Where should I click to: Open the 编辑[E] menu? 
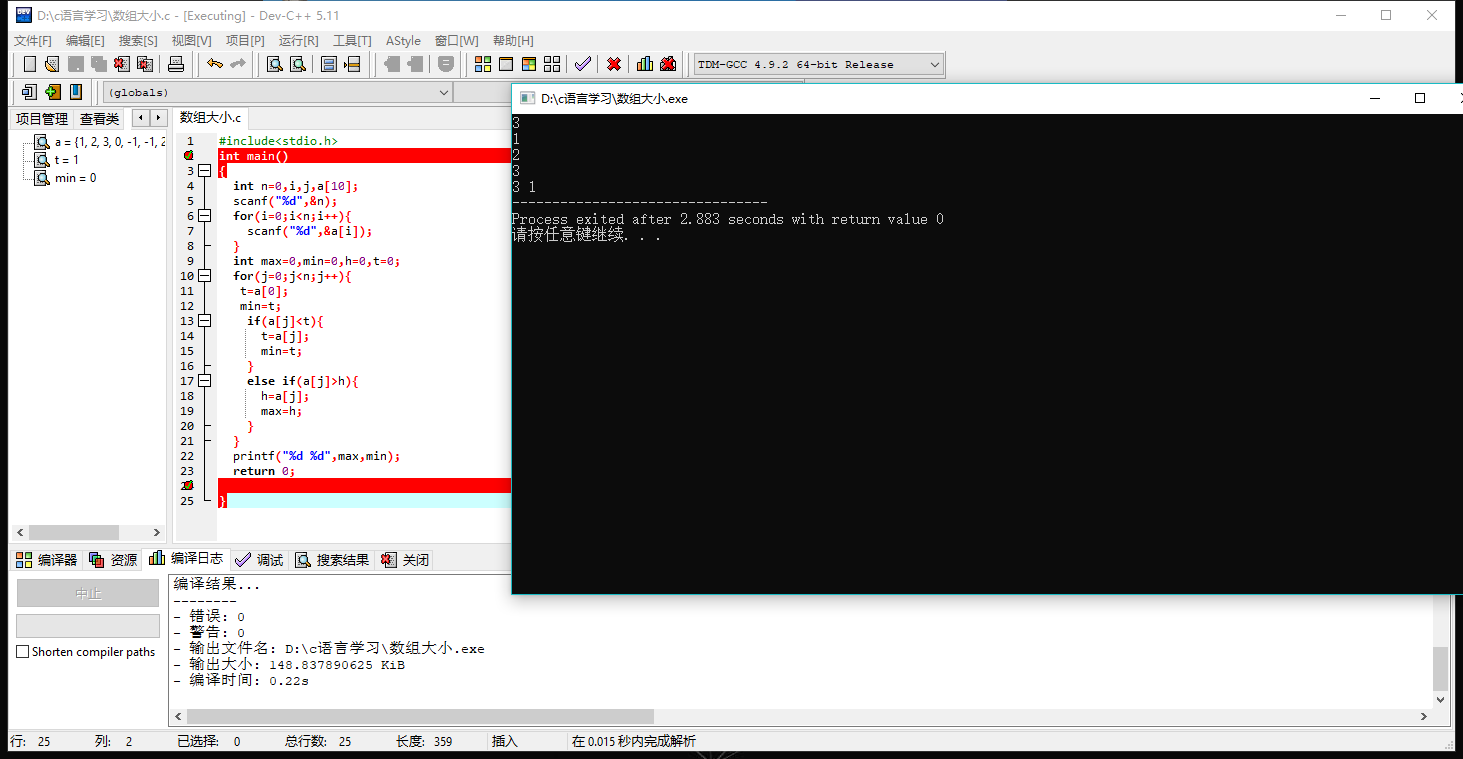85,41
